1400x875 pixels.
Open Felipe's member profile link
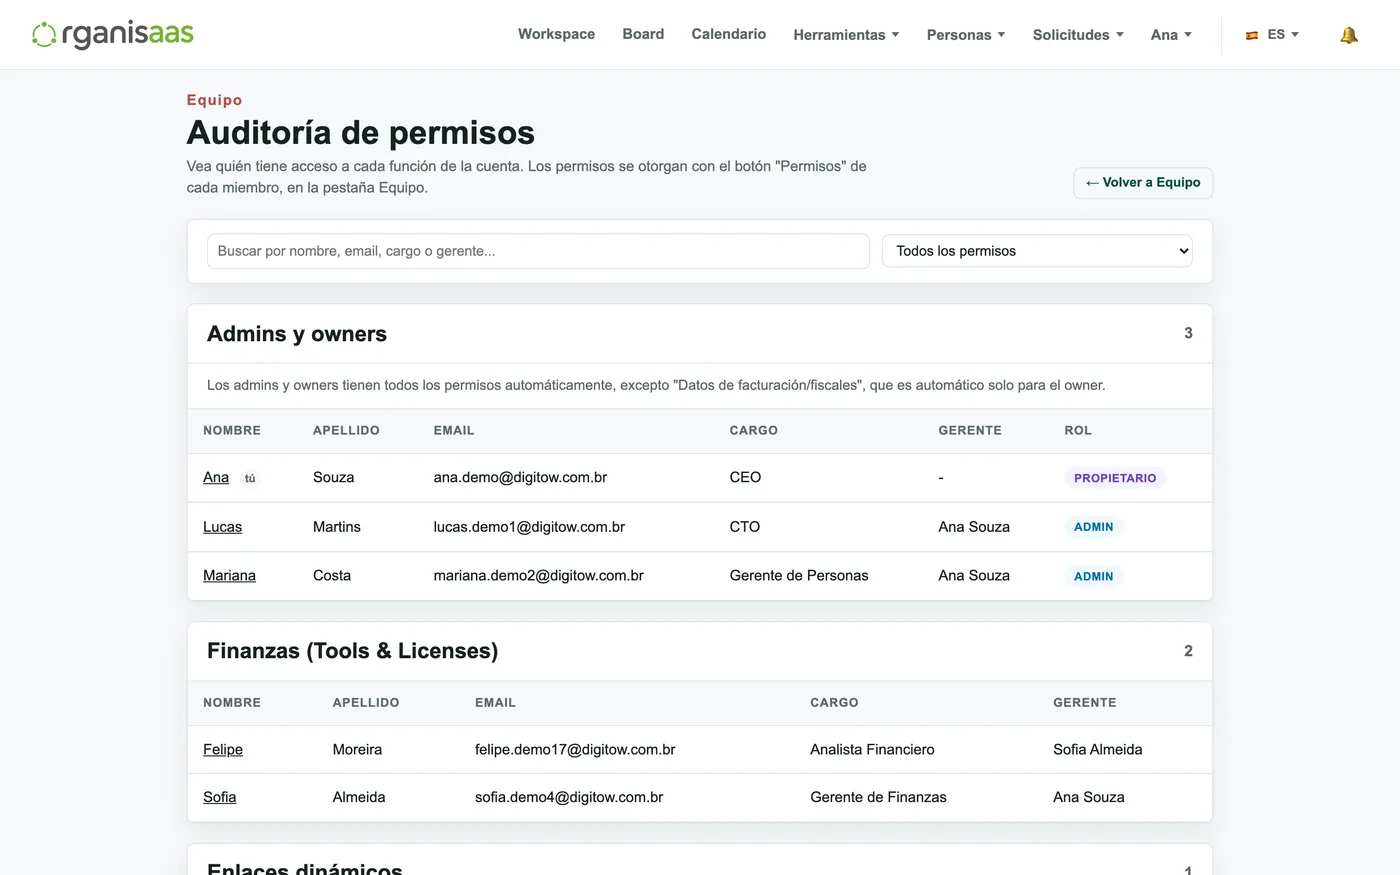coord(223,750)
